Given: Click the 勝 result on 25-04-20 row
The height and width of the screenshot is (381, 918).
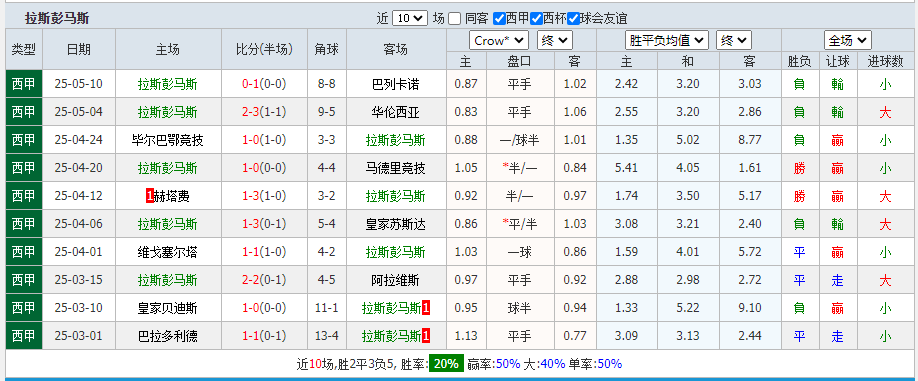Looking at the screenshot, I should click(x=799, y=168).
